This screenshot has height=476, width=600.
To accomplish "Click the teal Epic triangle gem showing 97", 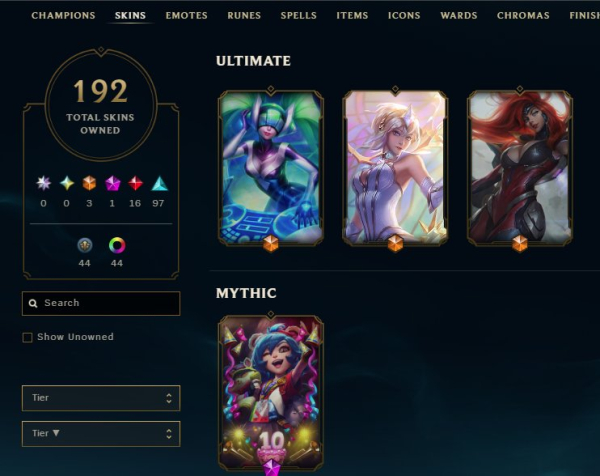I will (x=159, y=183).
